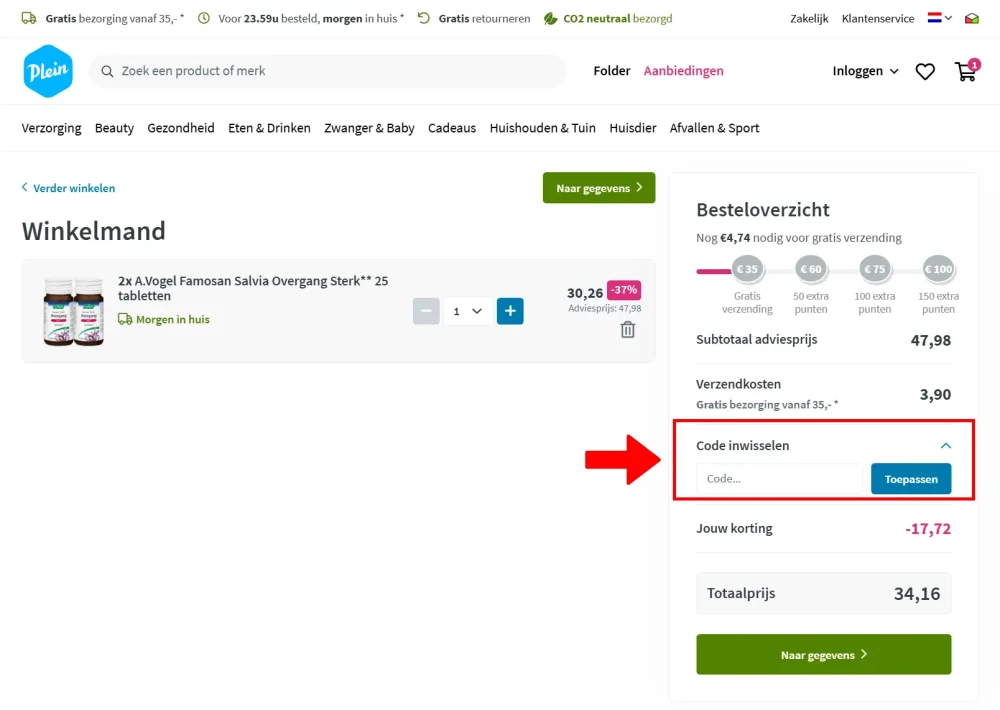This screenshot has width=1000, height=710.
Task: Click the search magnifier icon
Action: [107, 71]
